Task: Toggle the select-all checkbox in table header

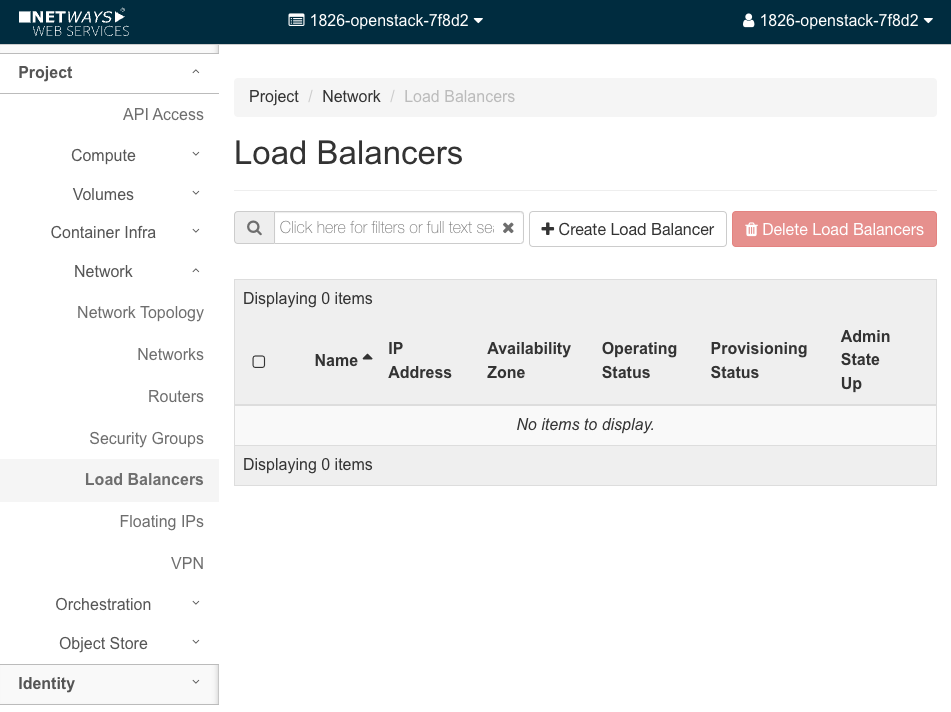Action: click(x=259, y=361)
